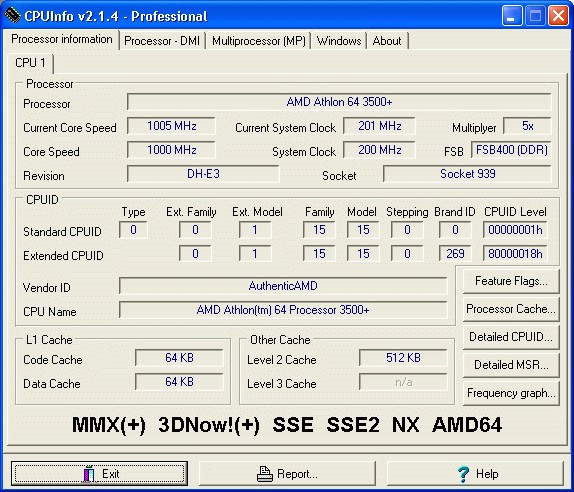Open the Processor Cache details
This screenshot has width=574, height=492.
[511, 309]
